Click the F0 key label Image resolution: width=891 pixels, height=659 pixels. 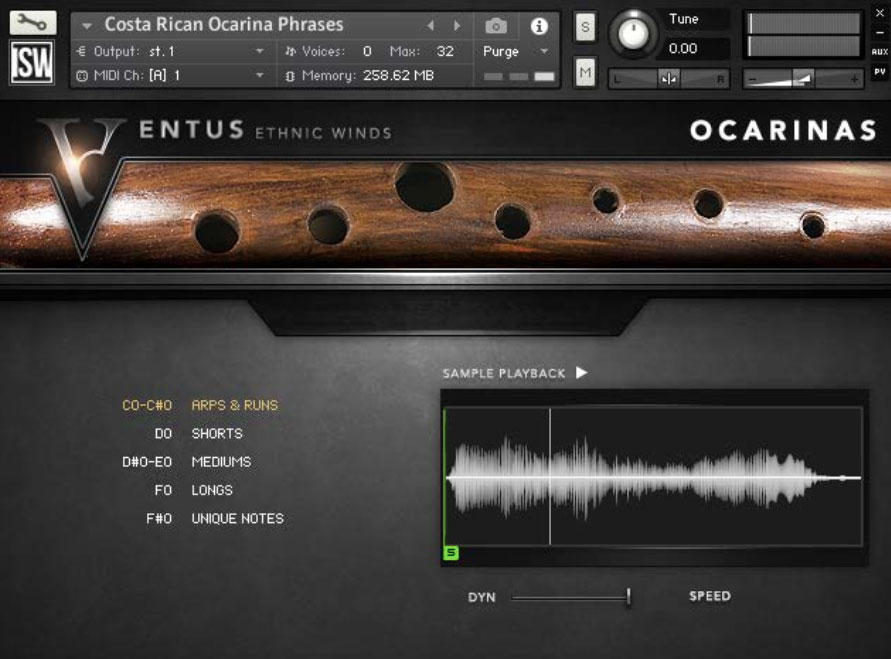[x=163, y=490]
